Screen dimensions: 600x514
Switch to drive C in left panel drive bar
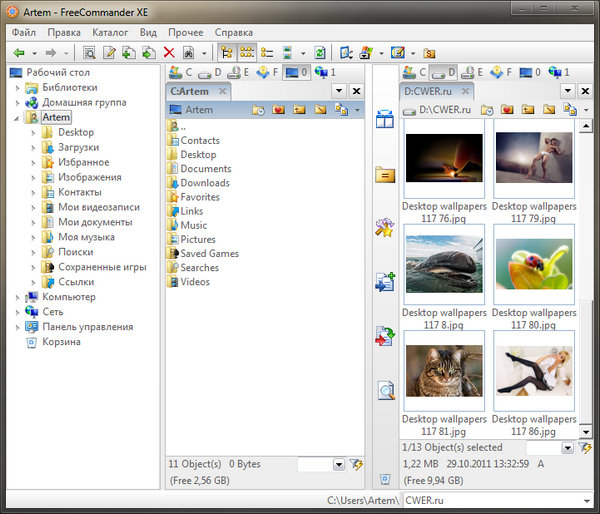pos(181,72)
